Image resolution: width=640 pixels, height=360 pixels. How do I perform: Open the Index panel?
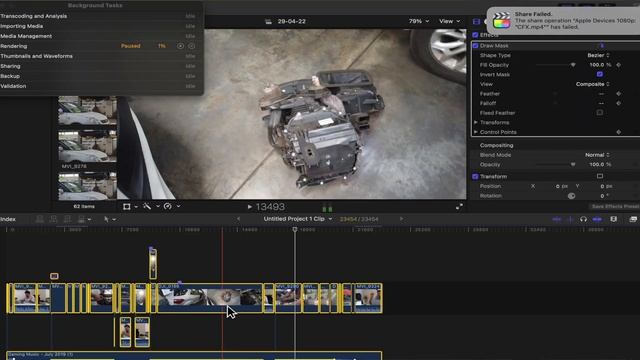pyautogui.click(x=8, y=219)
